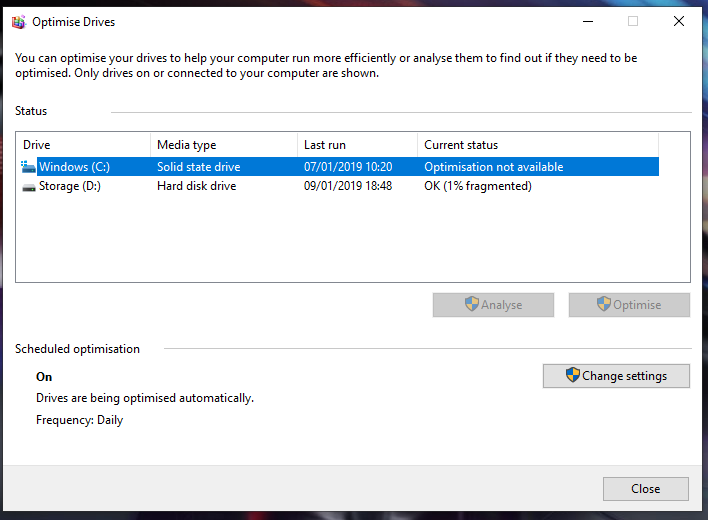Click the '09/01/2019 18:48' last run cell
The height and width of the screenshot is (520, 708).
click(x=348, y=186)
